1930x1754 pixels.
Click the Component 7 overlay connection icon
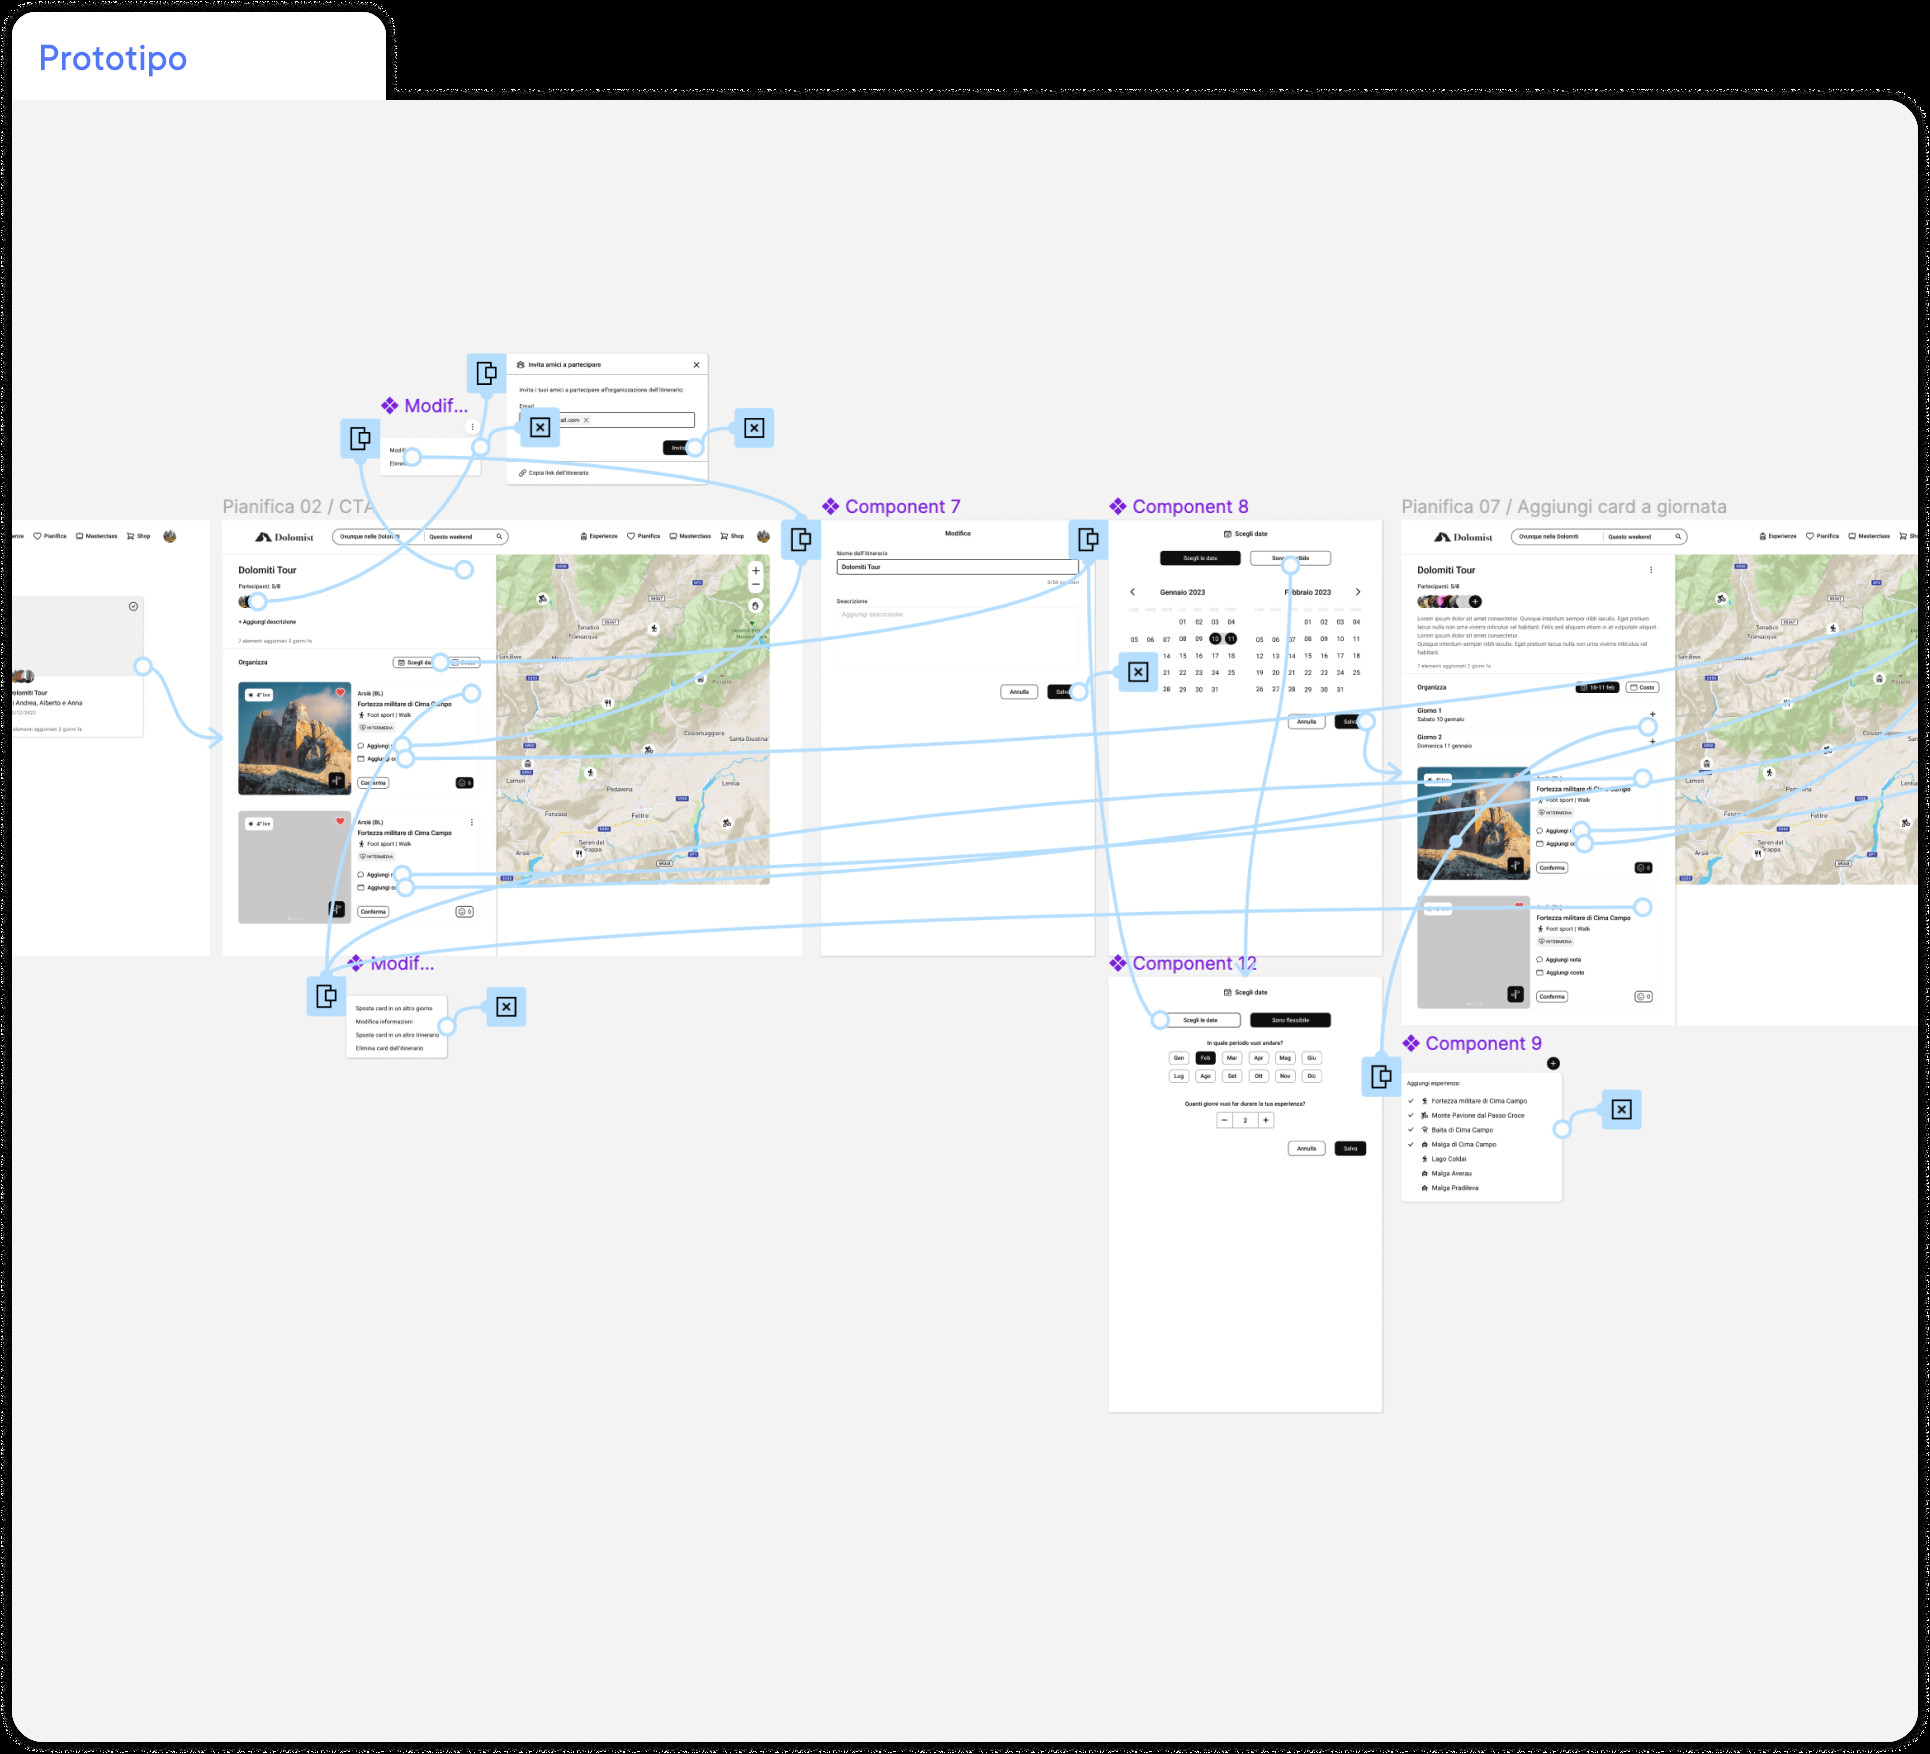[x=801, y=539]
